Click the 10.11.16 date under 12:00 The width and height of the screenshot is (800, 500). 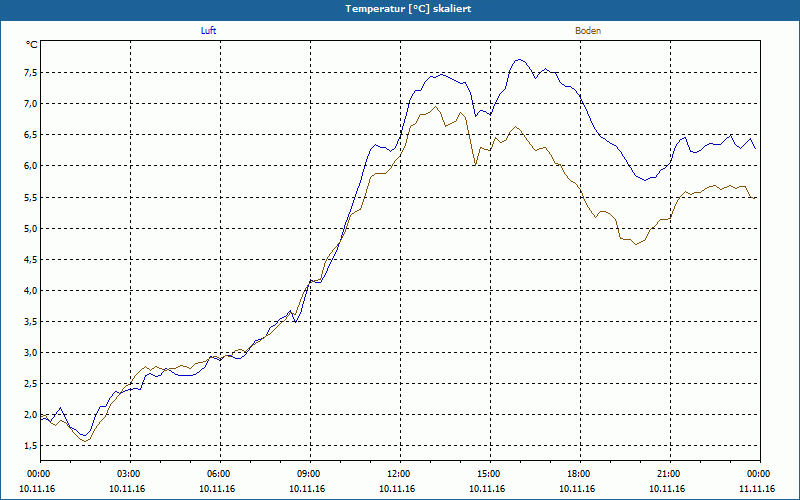(397, 489)
